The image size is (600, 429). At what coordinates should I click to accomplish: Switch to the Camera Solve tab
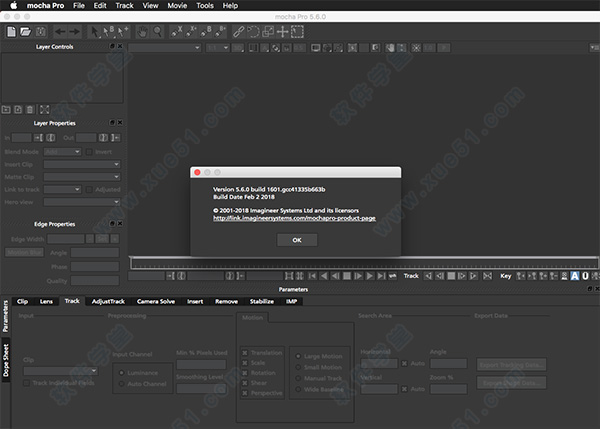click(156, 302)
